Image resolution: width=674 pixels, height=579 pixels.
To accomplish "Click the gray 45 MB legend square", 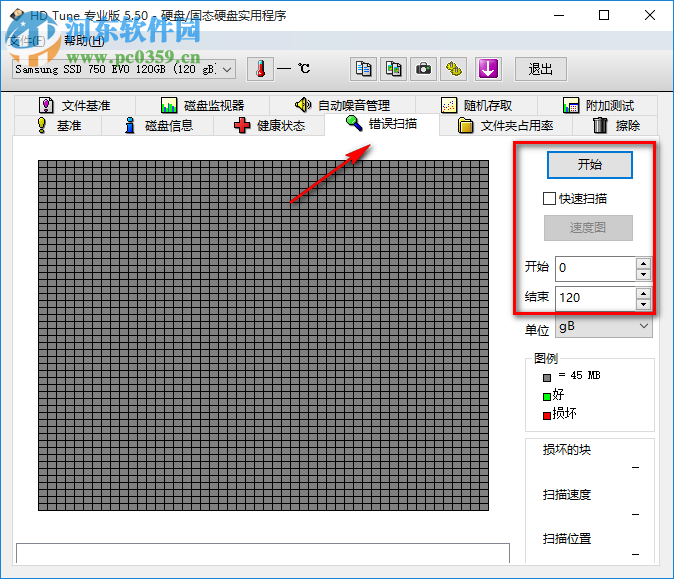I will coord(547,378).
